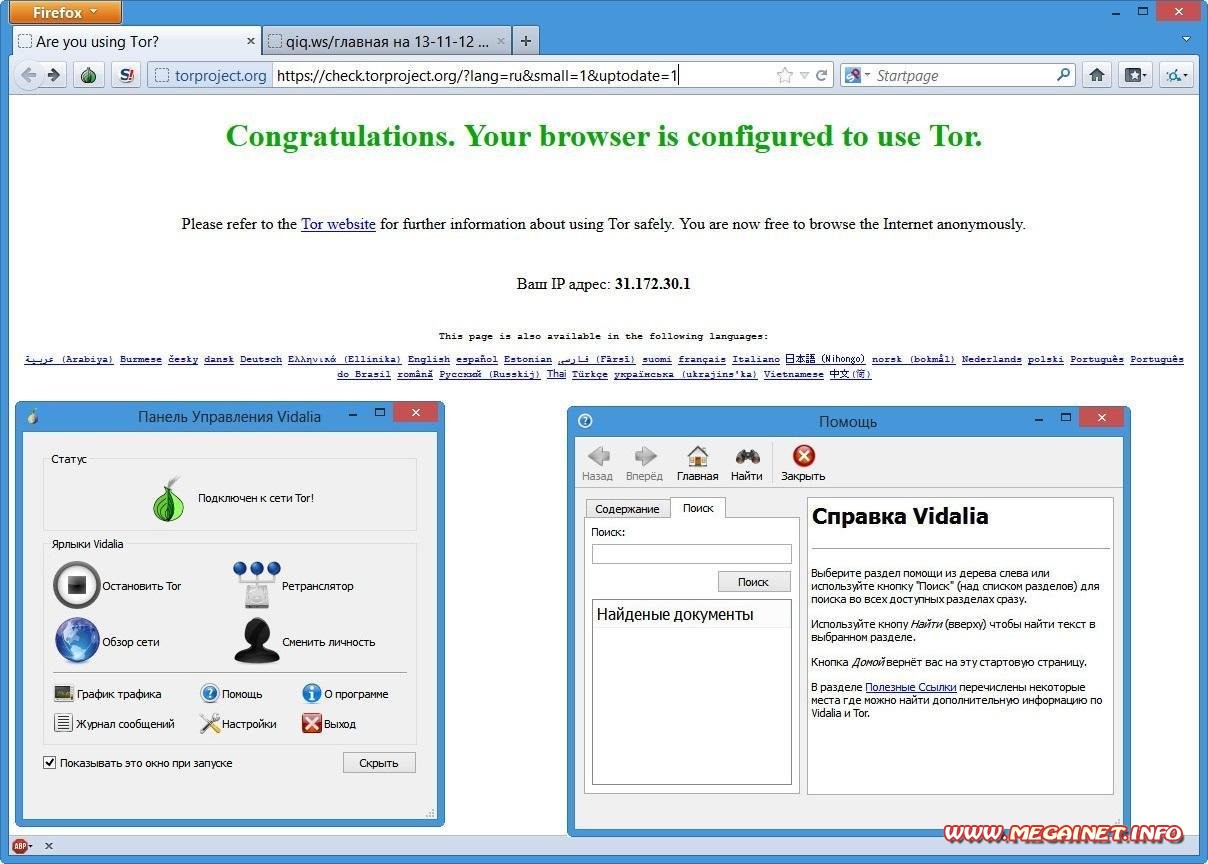The width and height of the screenshot is (1208, 864).
Task: Open the Firefox orange menu button
Action: click(65, 12)
